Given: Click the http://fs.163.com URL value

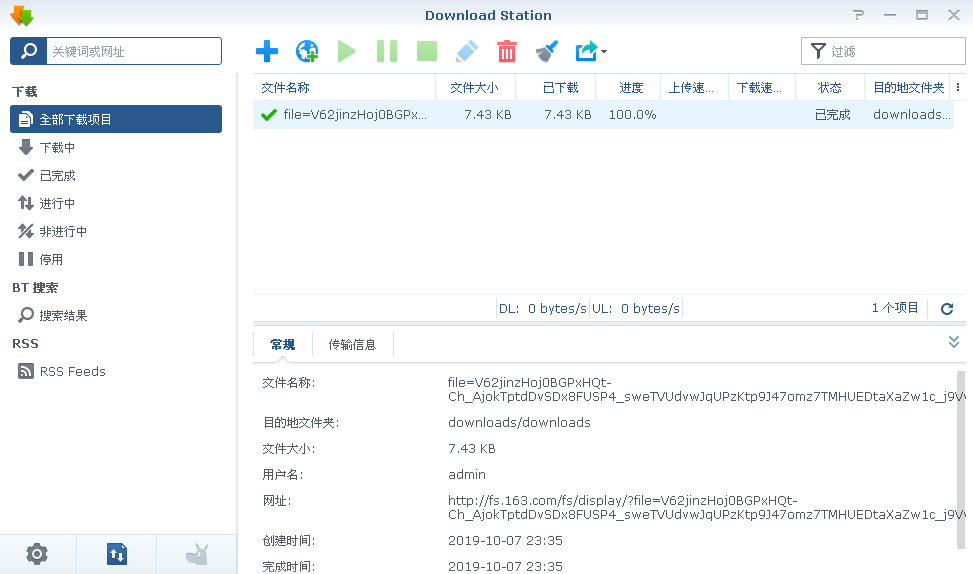Looking at the screenshot, I should tap(706, 508).
